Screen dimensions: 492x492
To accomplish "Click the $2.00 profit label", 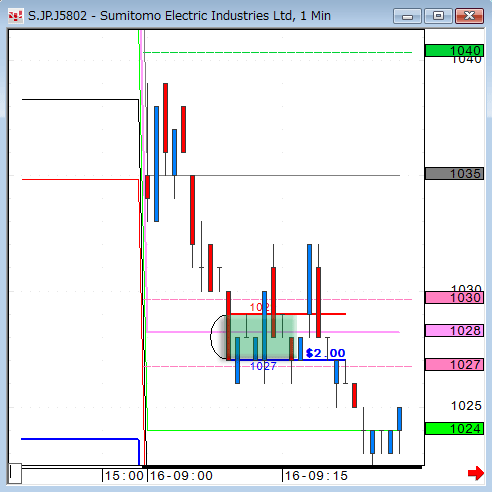I will [325, 353].
